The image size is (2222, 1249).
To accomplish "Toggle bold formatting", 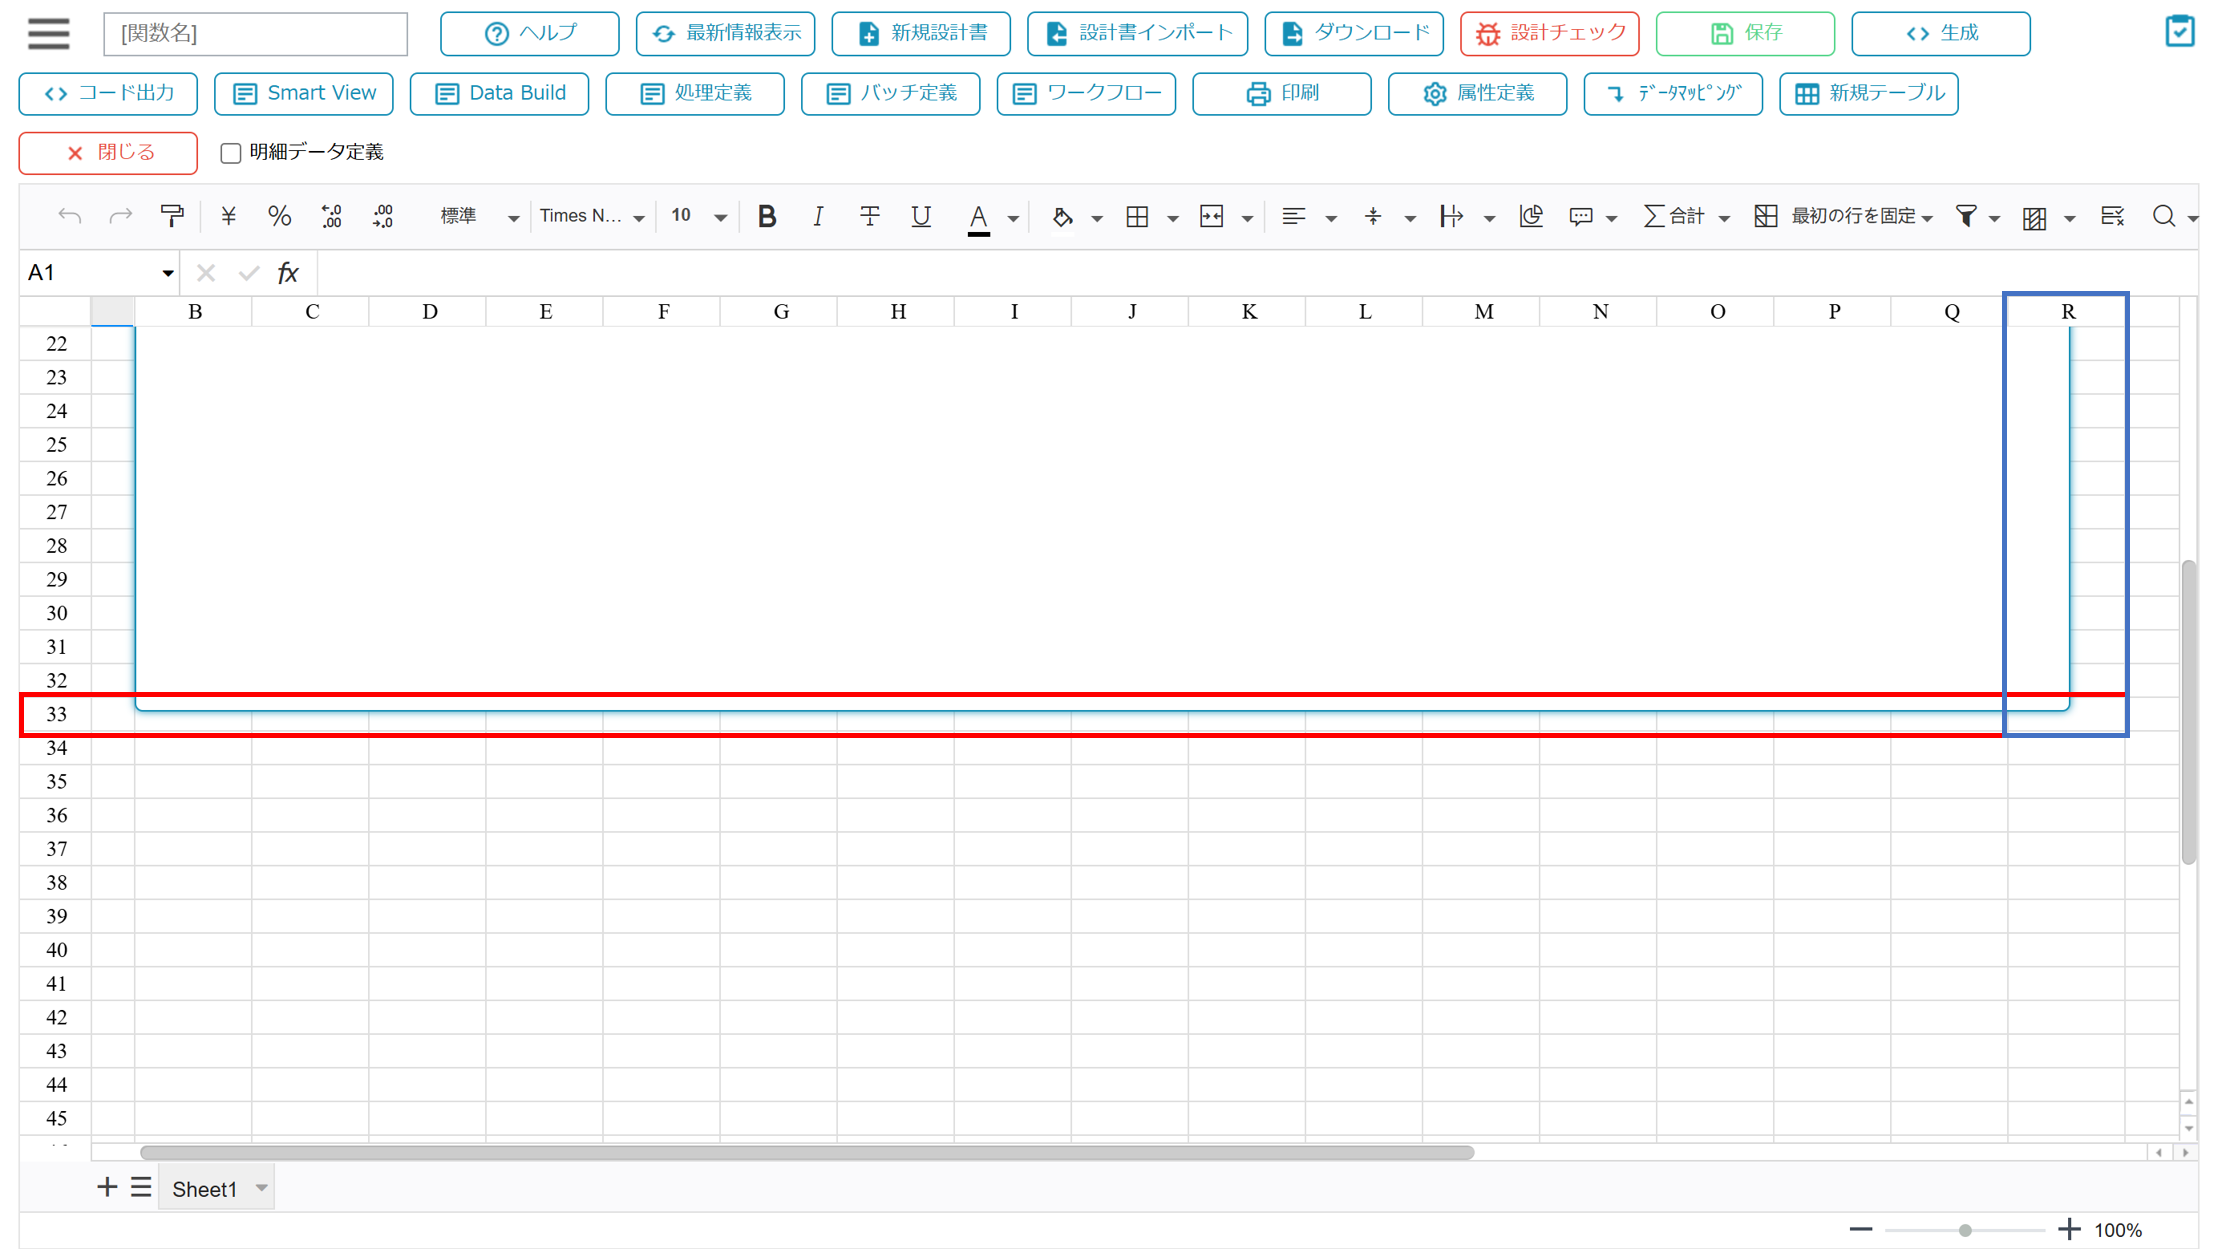I will click(x=766, y=216).
